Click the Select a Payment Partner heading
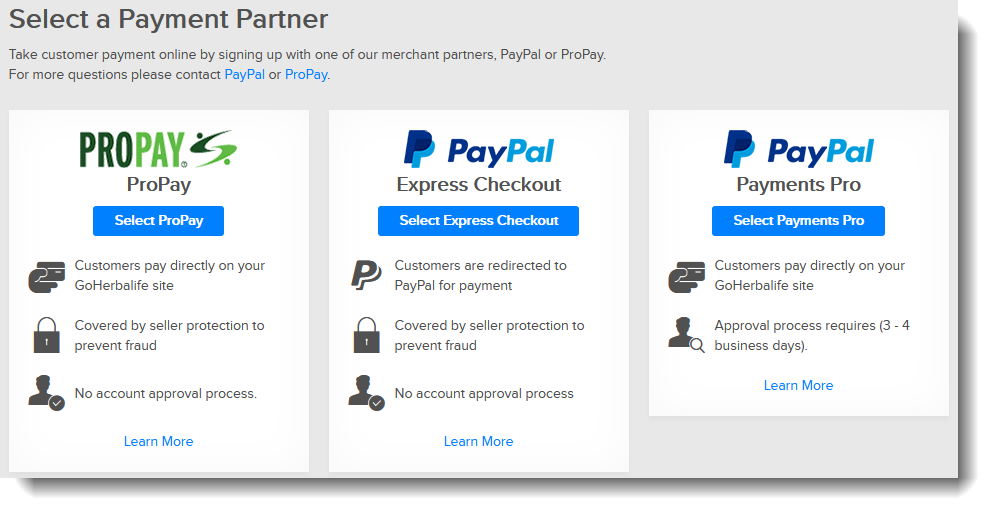 click(168, 19)
